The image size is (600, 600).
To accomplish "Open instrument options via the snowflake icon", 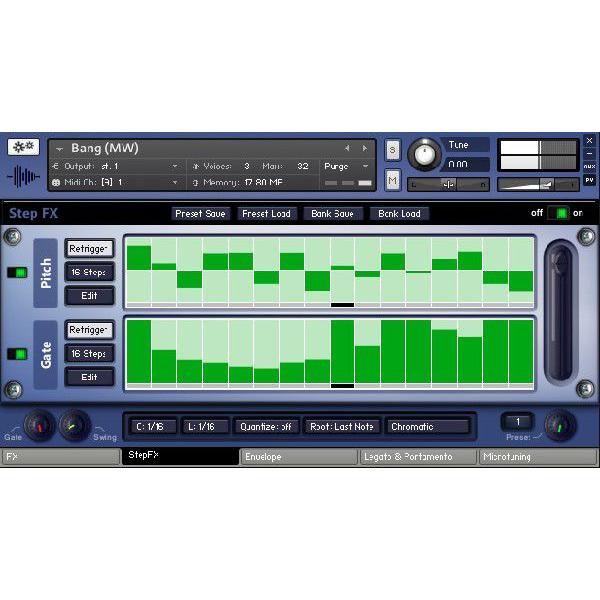I will [x=23, y=147].
